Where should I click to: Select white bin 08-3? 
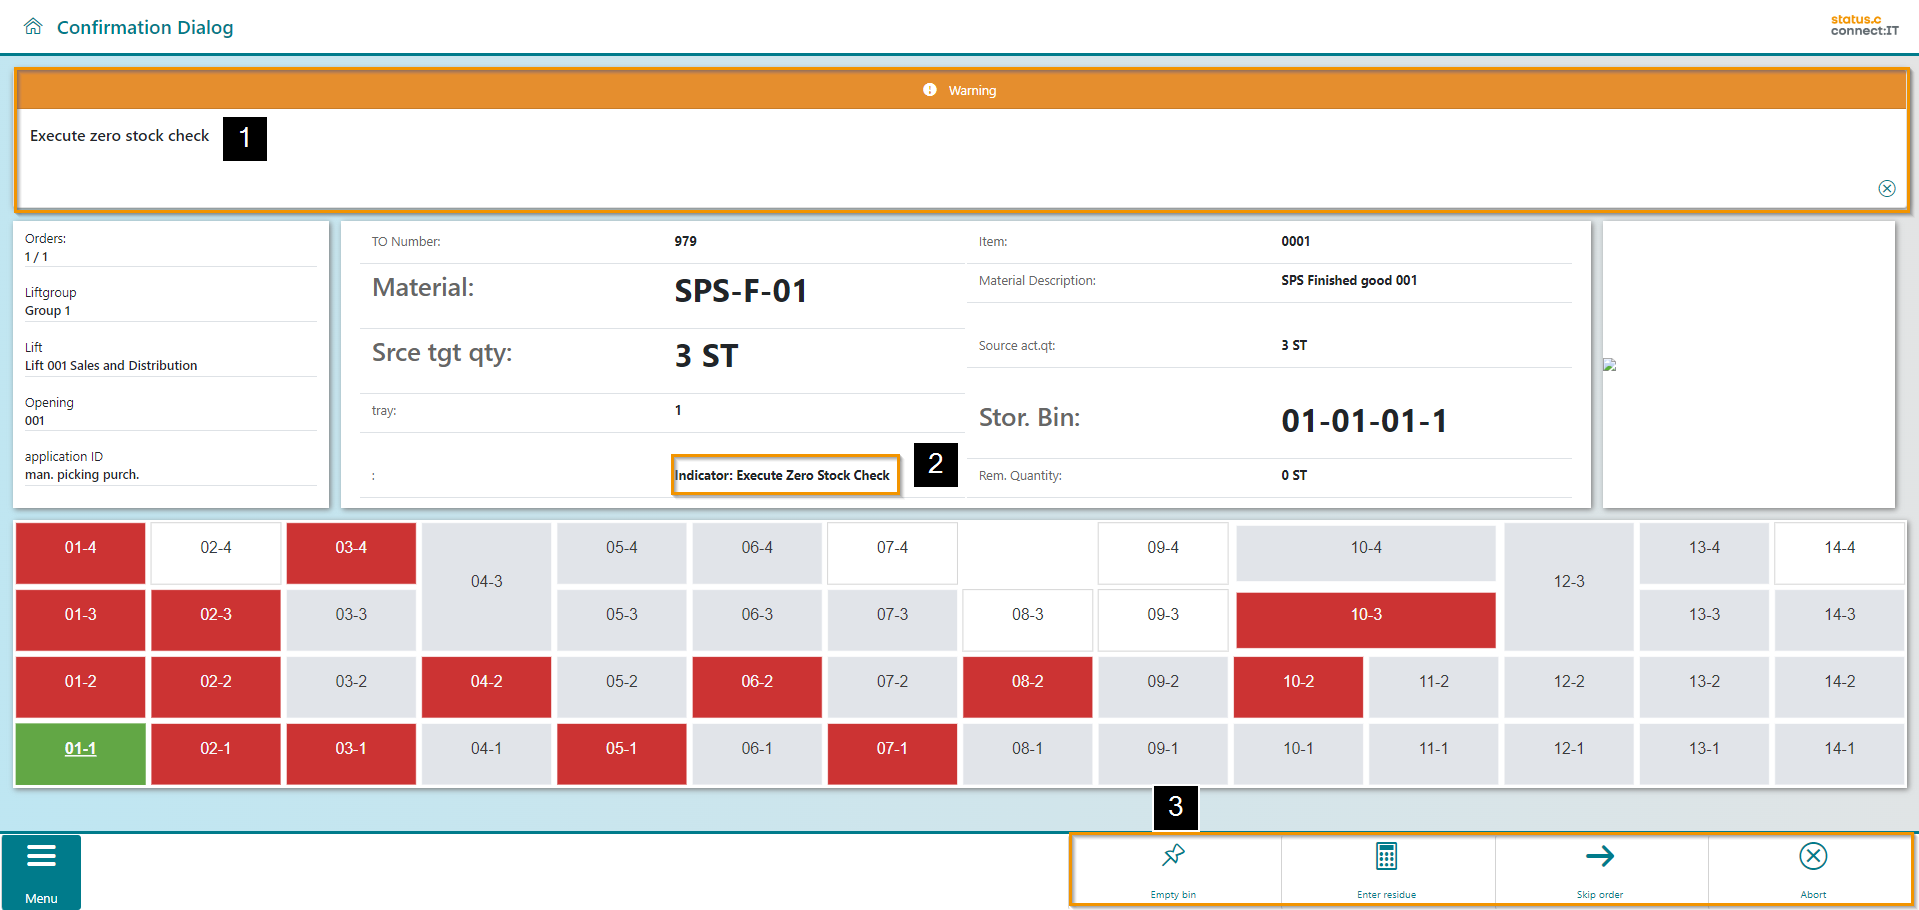tap(1027, 615)
